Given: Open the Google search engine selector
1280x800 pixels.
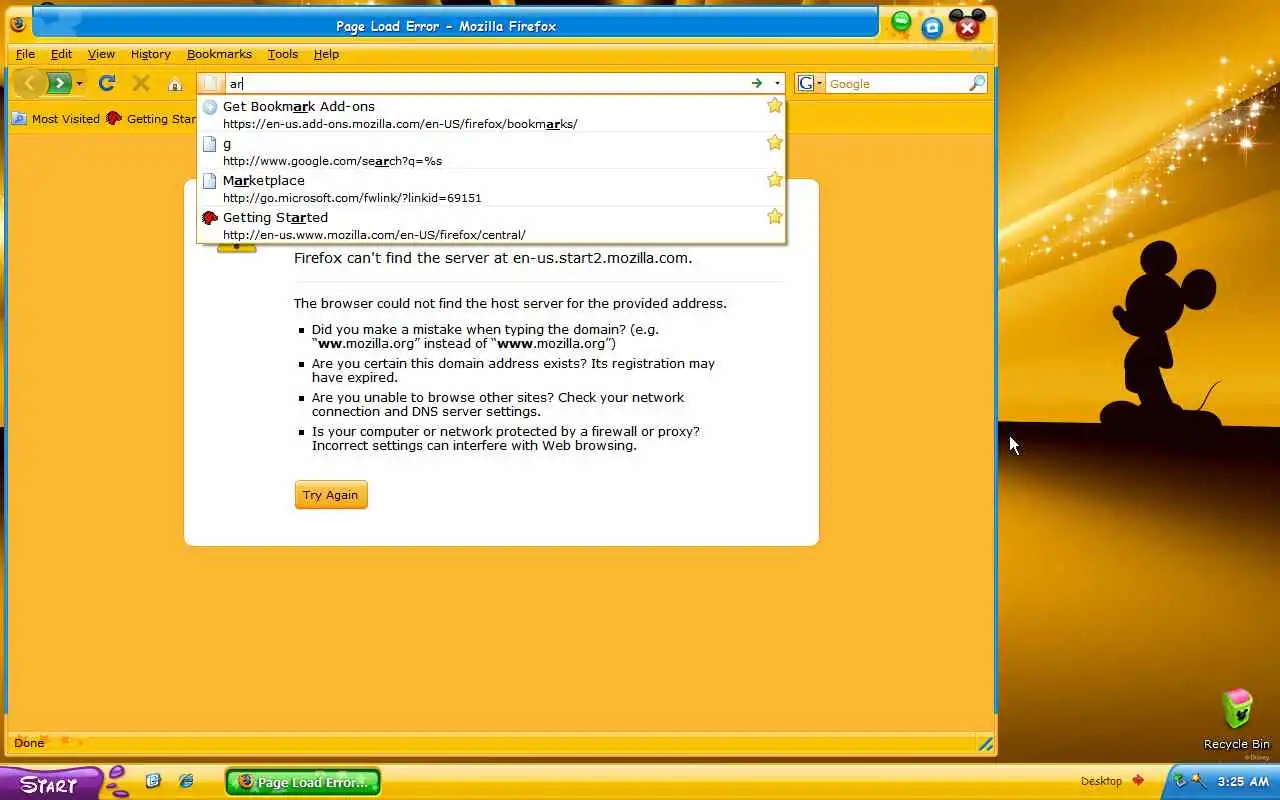Looking at the screenshot, I should click(810, 84).
